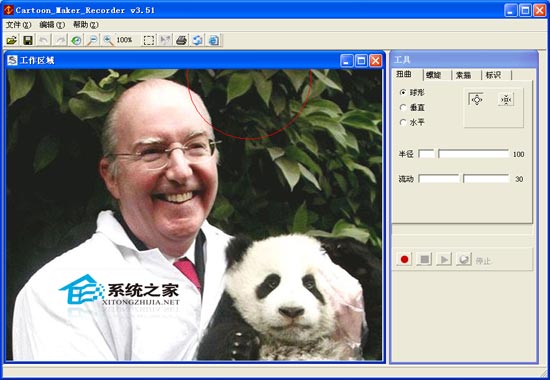Viewport: 550px width, 380px height.
Task: Switch to the 标识 tab
Action: [493, 75]
